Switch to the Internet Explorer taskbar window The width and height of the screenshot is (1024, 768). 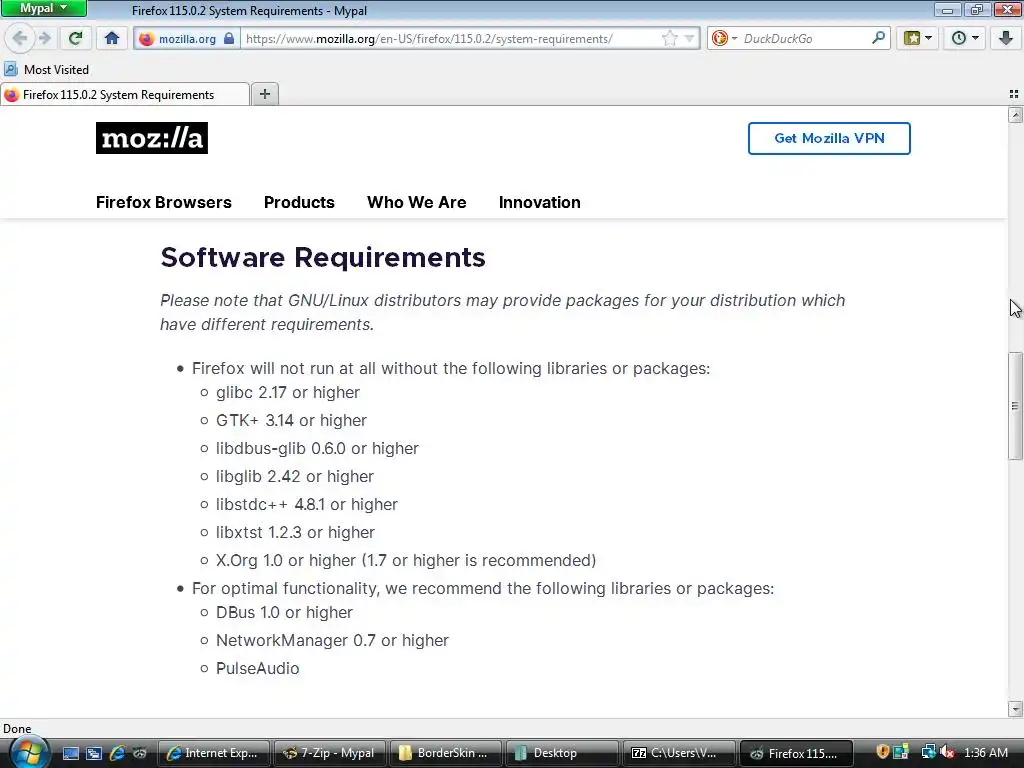click(x=214, y=753)
